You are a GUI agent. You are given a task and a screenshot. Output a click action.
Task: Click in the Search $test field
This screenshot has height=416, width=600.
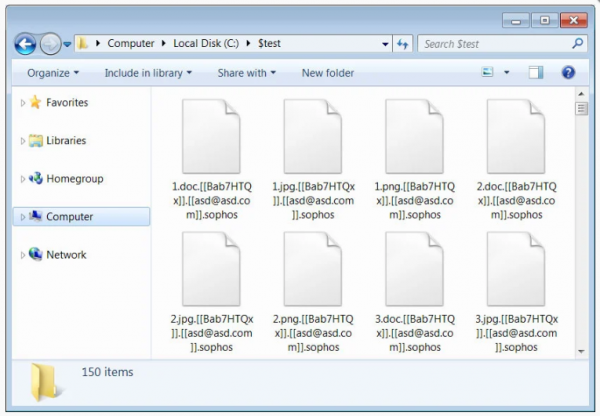490,44
